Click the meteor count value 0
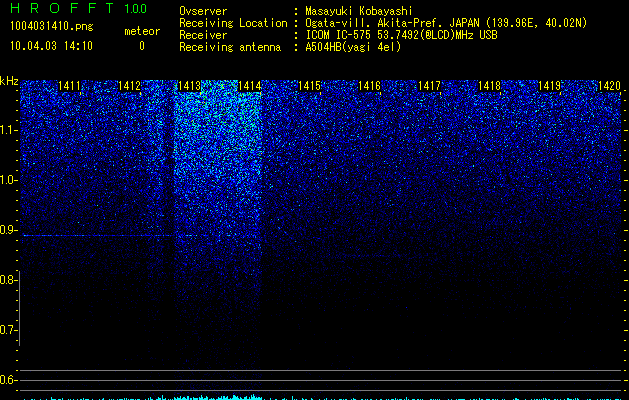 click(x=142, y=46)
